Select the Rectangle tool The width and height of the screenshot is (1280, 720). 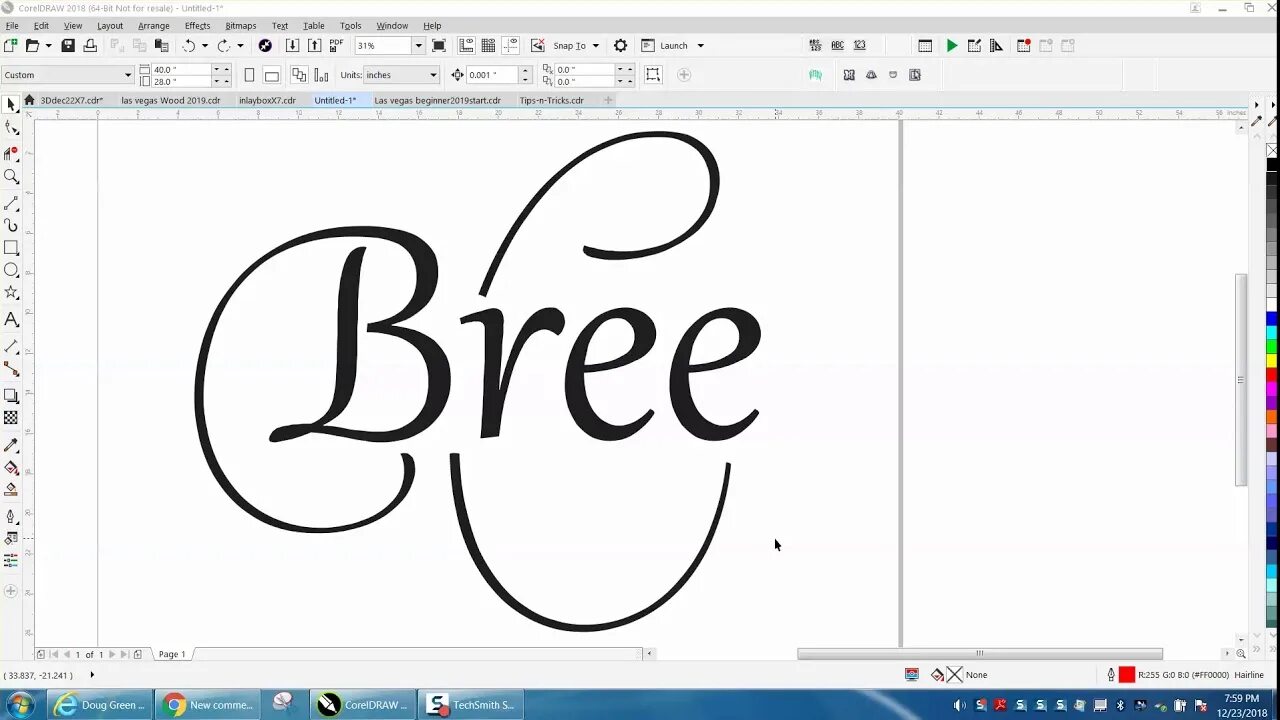tap(11, 248)
